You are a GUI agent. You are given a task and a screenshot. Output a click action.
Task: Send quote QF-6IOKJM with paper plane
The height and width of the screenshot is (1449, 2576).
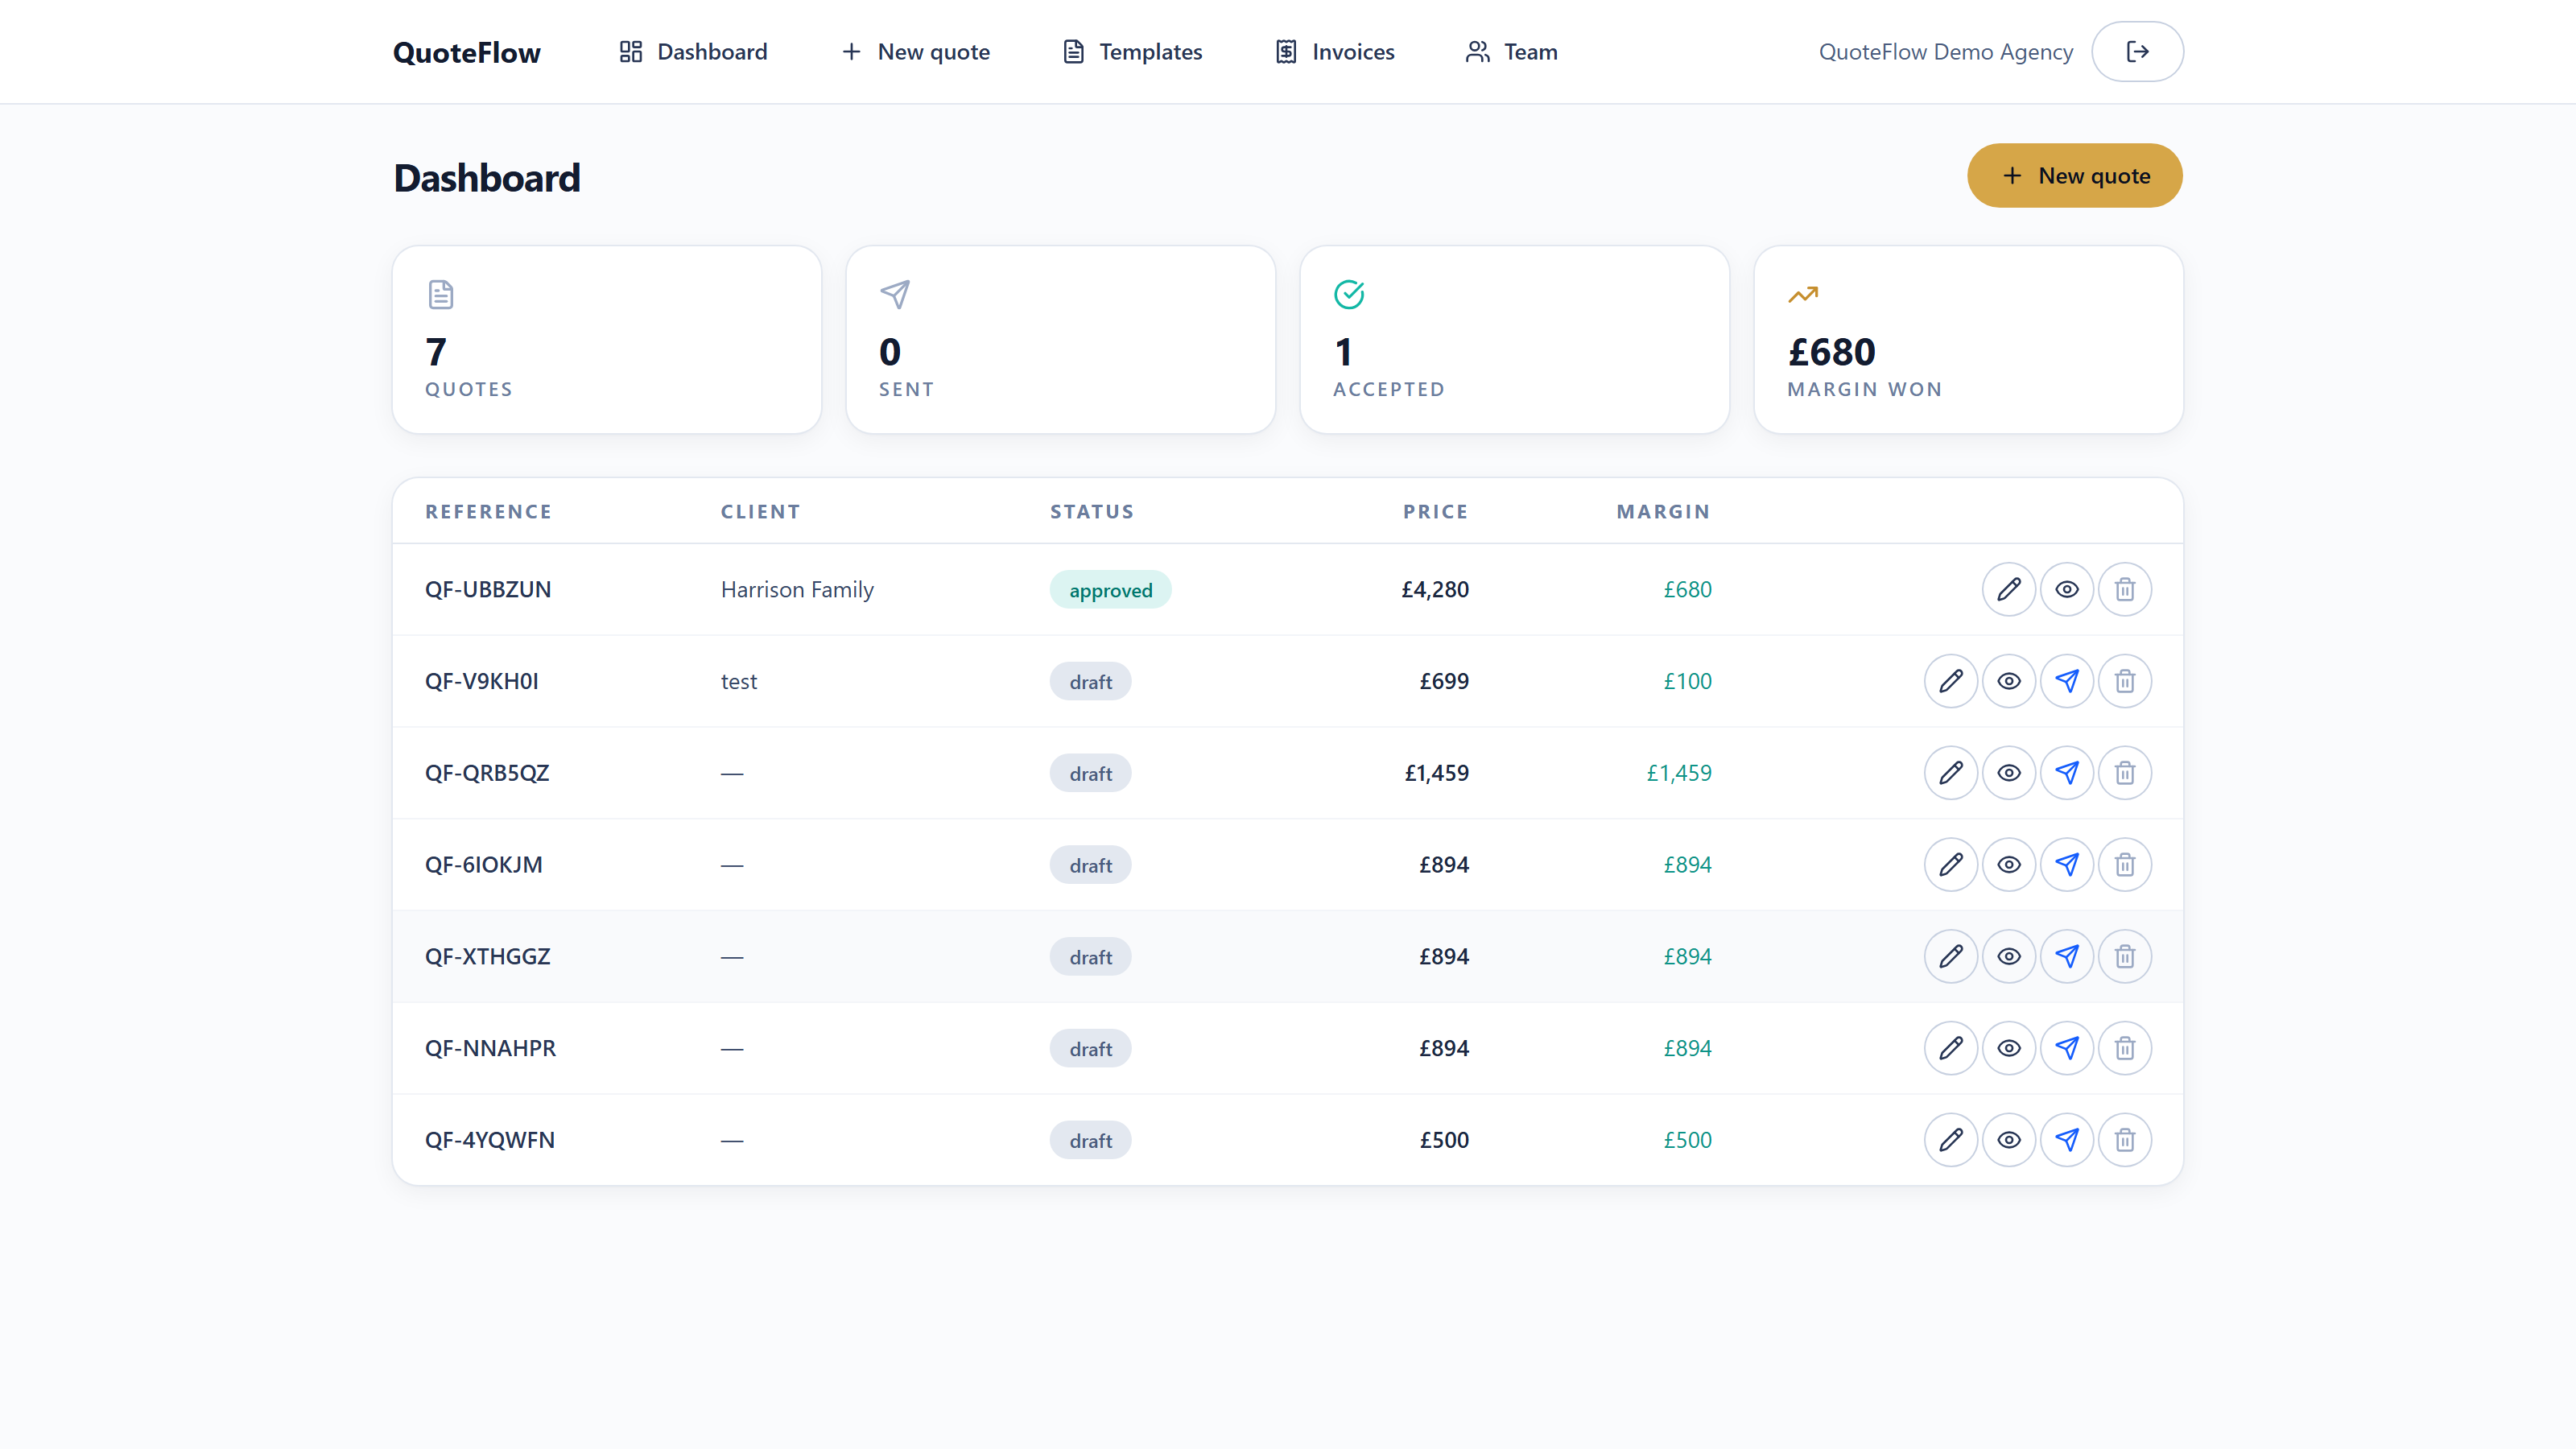pyautogui.click(x=2066, y=865)
